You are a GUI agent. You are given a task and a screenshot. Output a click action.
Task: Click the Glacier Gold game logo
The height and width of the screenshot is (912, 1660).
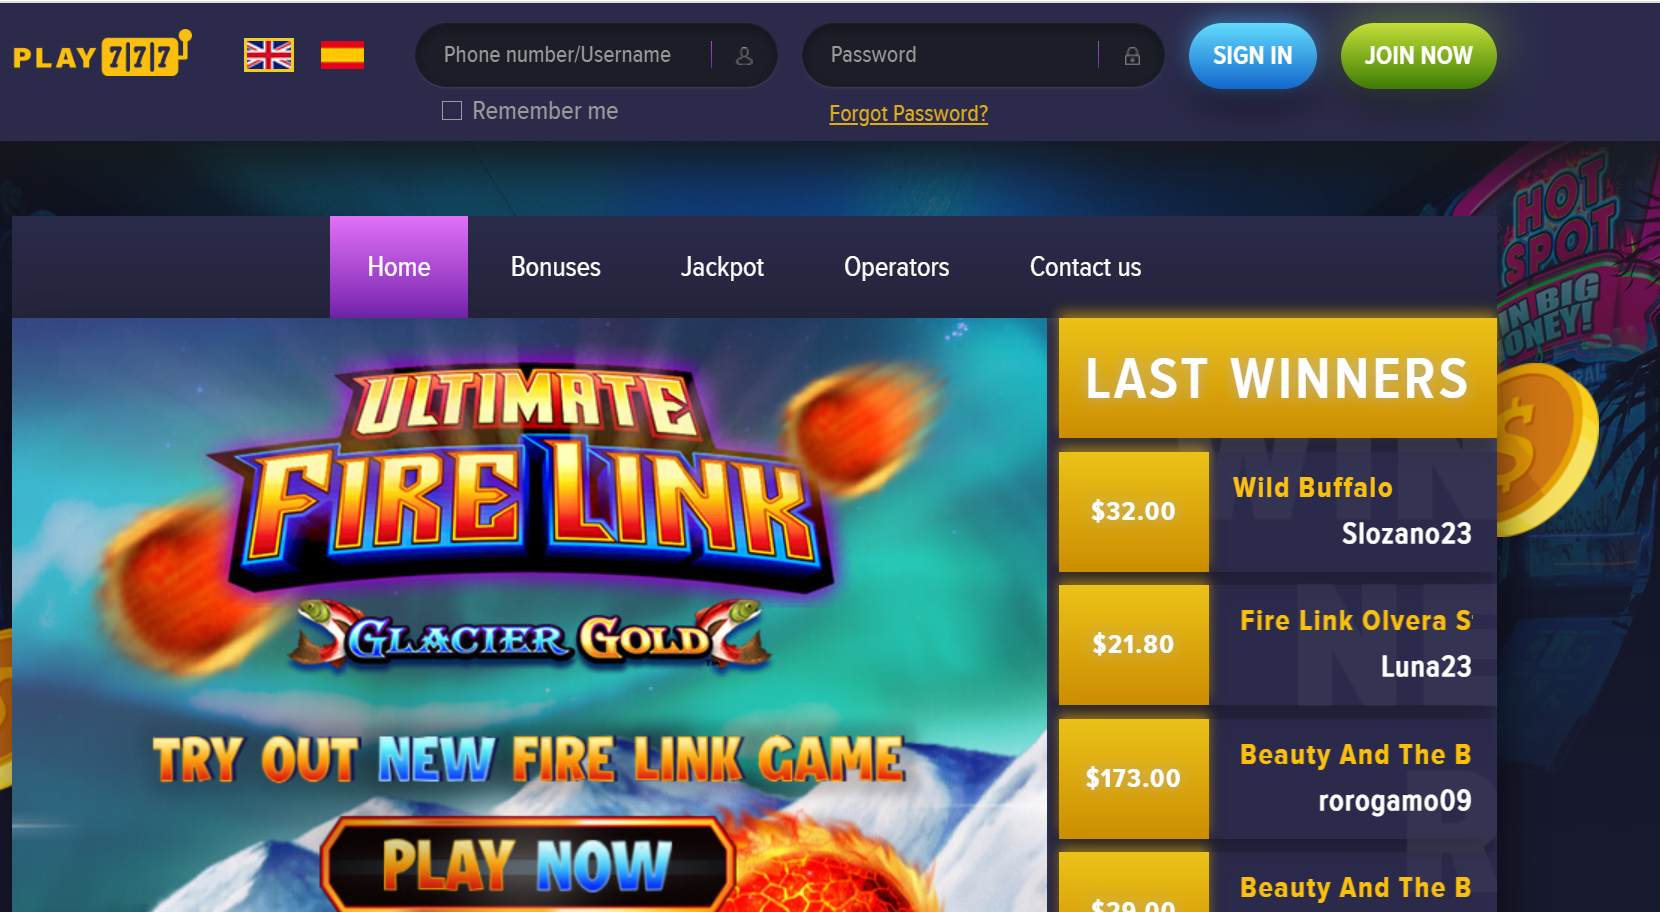tap(530, 636)
